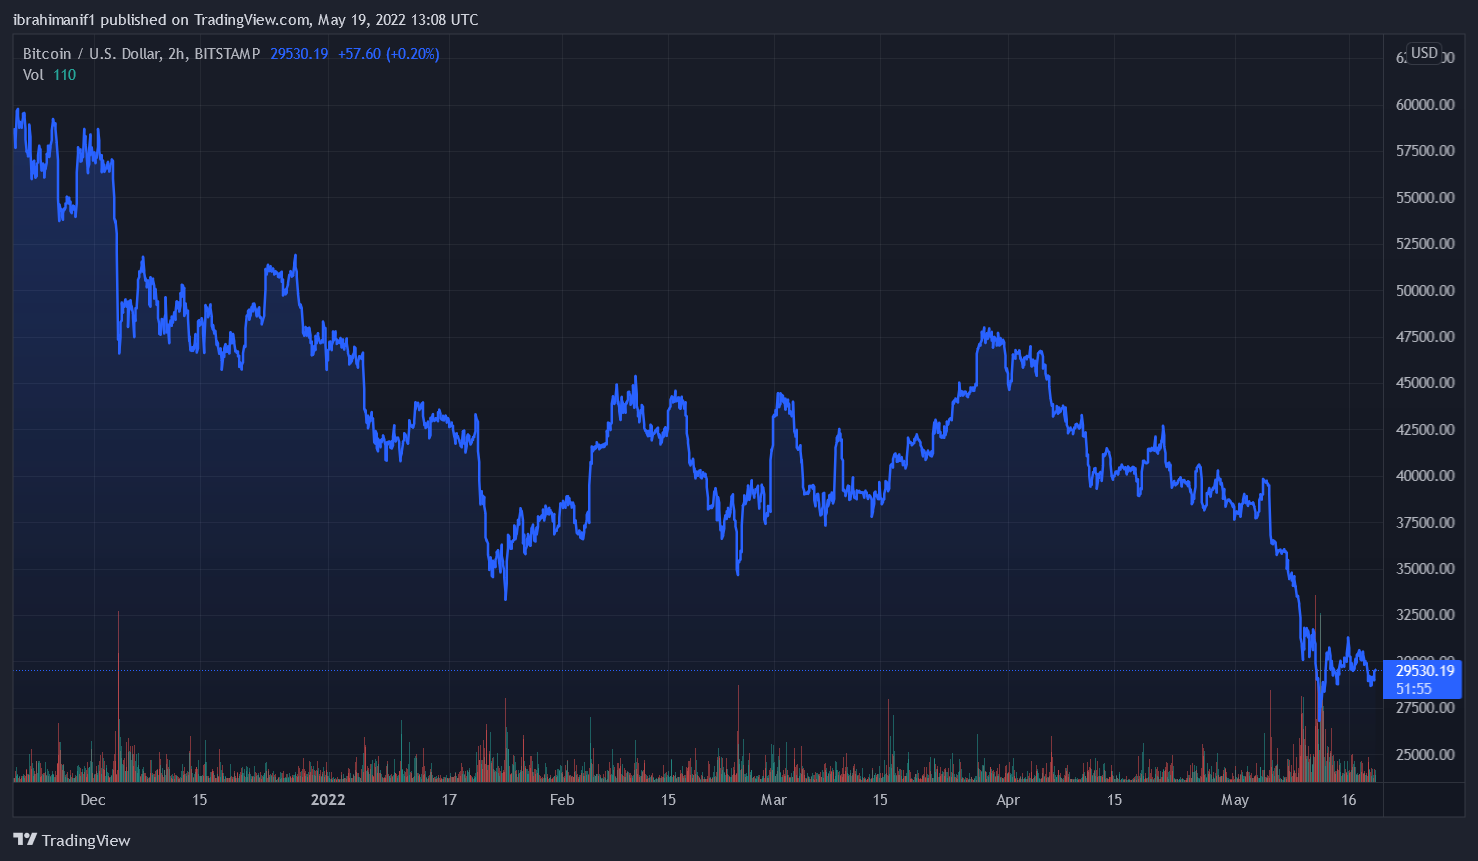Open the TradingView wordmark link

coord(86,841)
